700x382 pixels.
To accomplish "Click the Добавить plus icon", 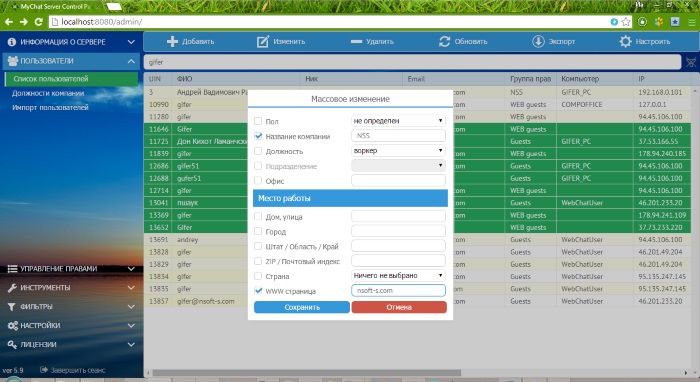I will point(172,42).
